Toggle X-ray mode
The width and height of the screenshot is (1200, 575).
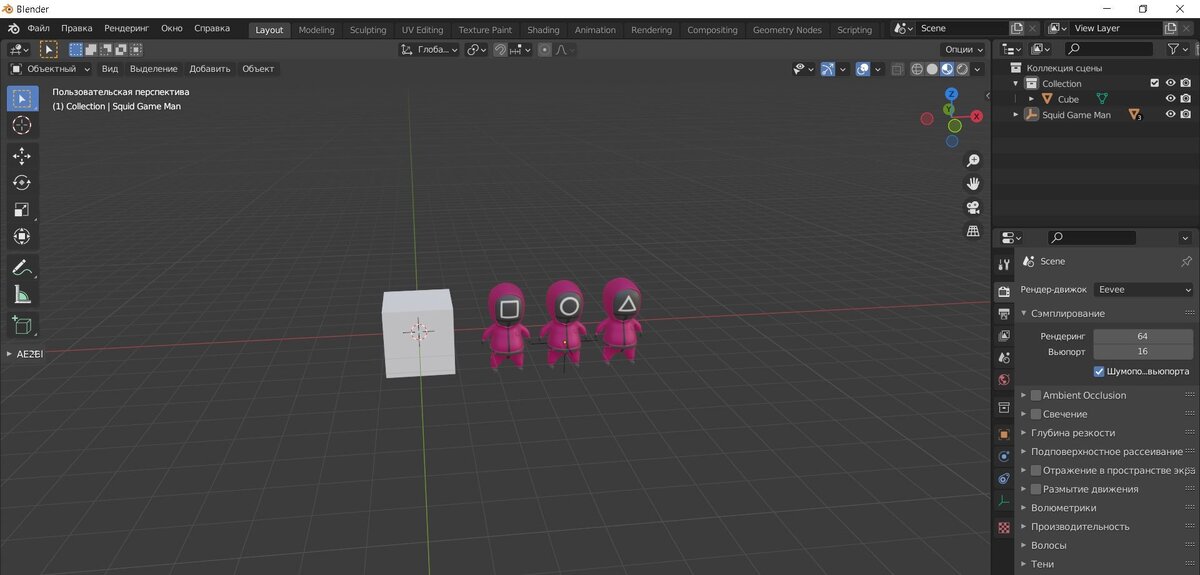pyautogui.click(x=897, y=69)
